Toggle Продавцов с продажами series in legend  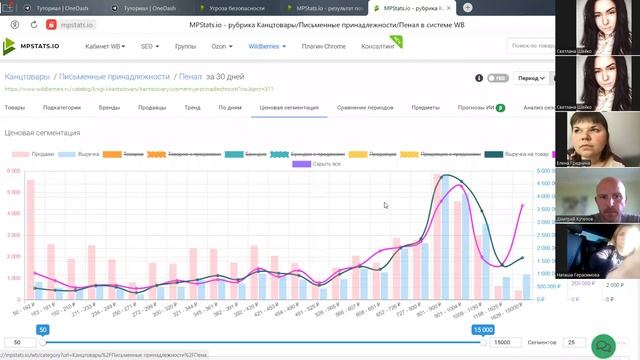click(x=441, y=154)
